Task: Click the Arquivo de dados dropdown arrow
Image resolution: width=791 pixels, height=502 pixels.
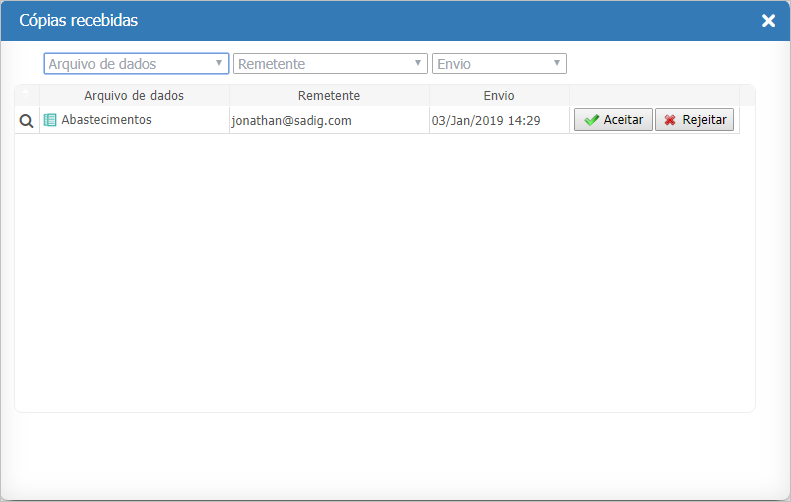Action: coord(219,64)
